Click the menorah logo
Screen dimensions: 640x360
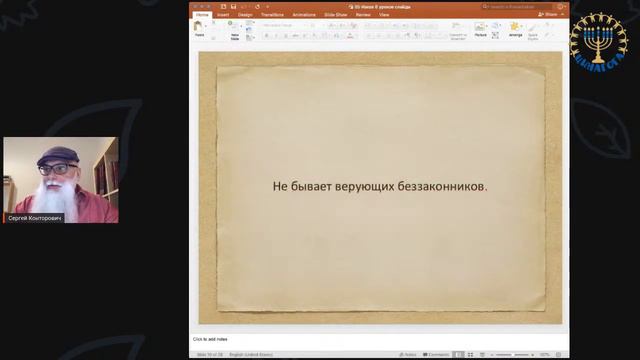(x=599, y=42)
